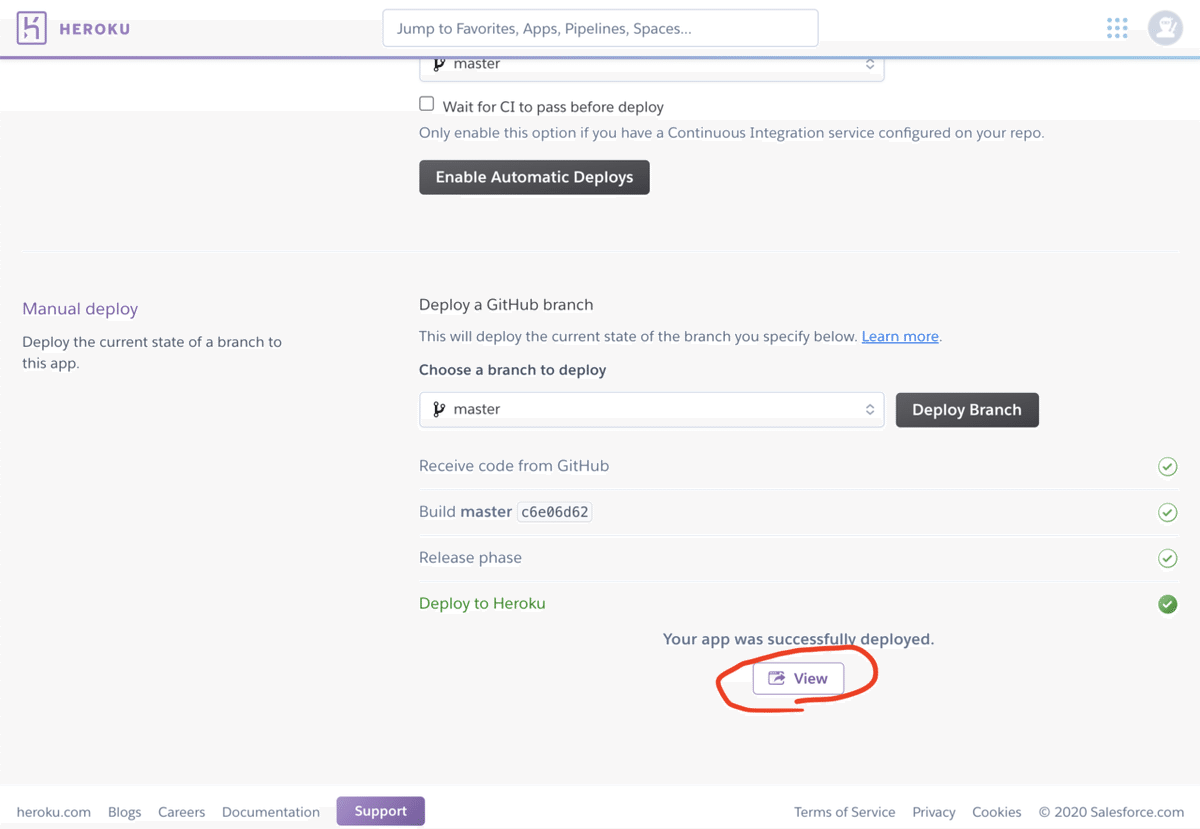Open the automatic deploys branch dropdown
Viewport: 1200px width, 829px height.
pyautogui.click(x=651, y=64)
